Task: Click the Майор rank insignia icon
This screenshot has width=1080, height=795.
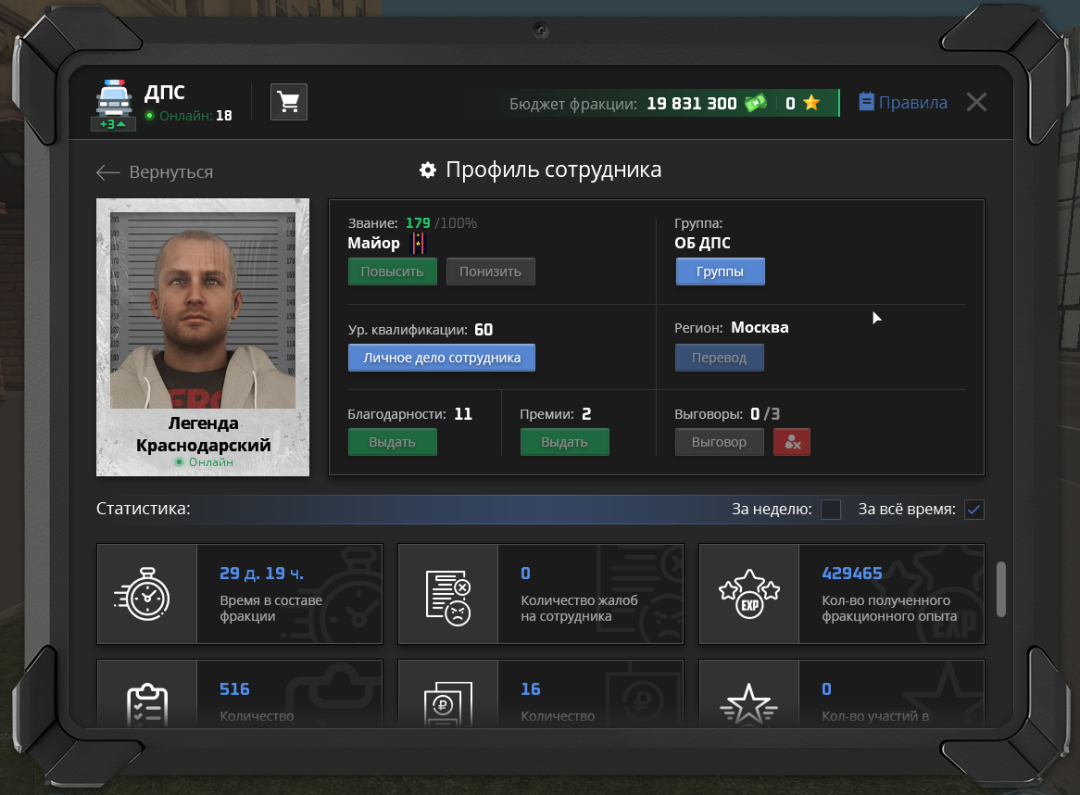Action: (x=418, y=242)
